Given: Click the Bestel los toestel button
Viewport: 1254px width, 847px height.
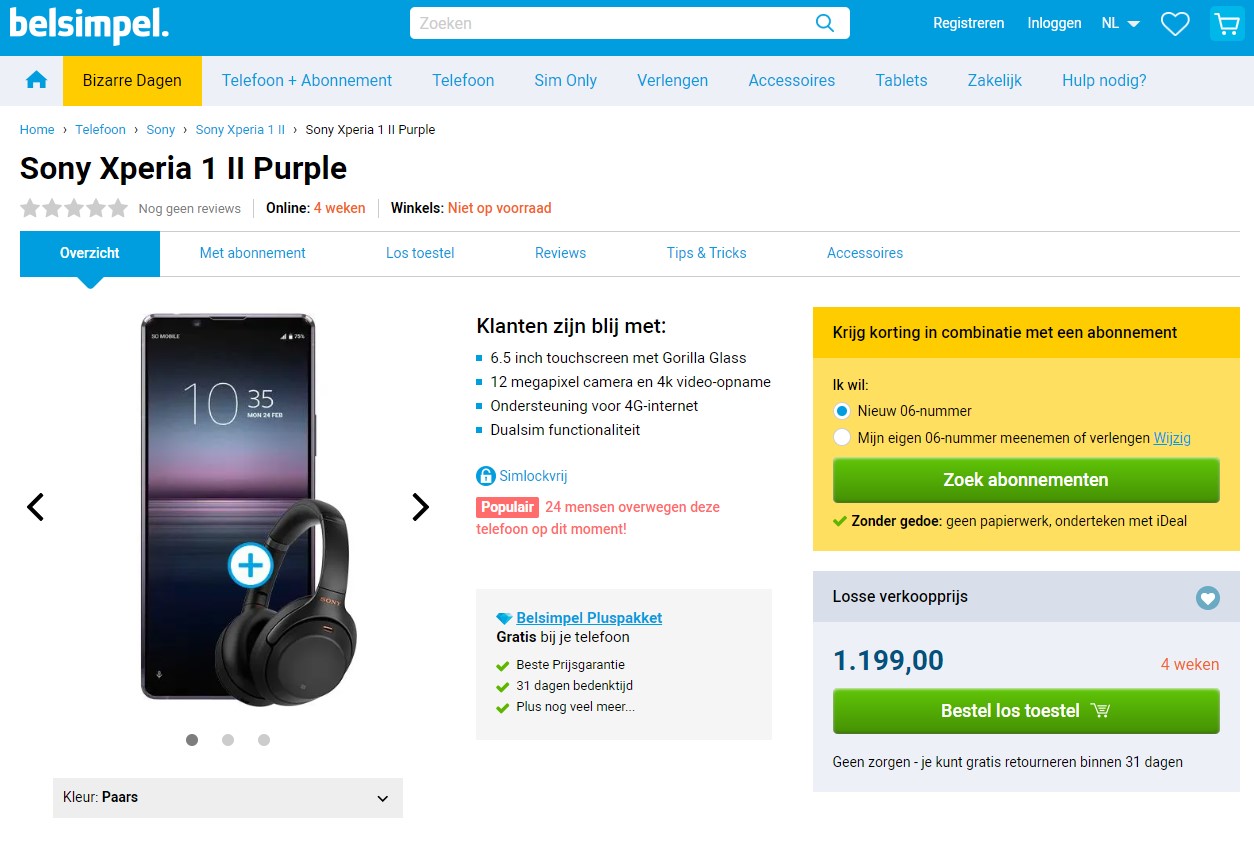Looking at the screenshot, I should 1026,711.
